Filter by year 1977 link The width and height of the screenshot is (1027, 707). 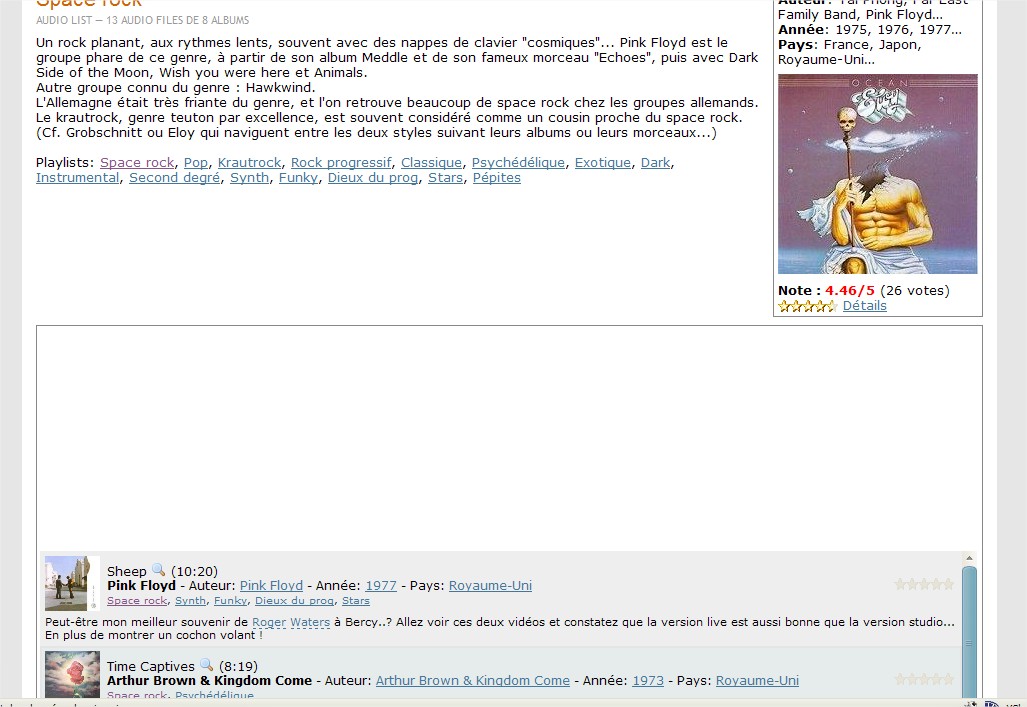(381, 586)
